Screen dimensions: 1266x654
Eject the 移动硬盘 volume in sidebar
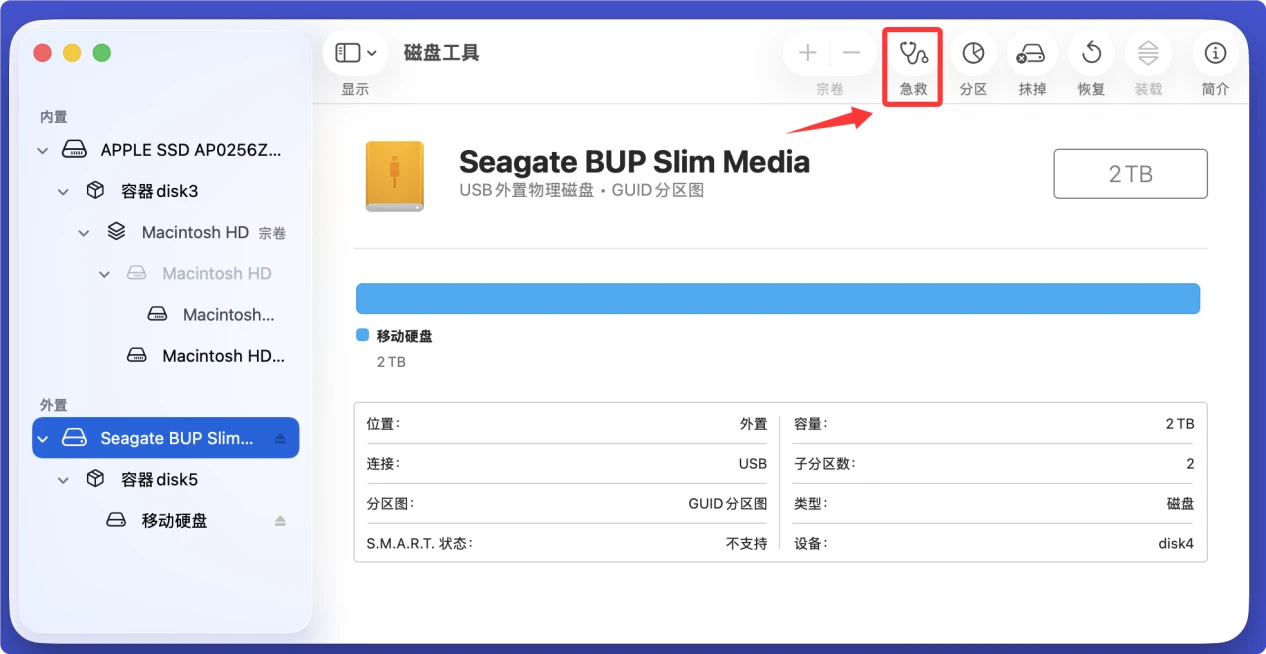280,521
